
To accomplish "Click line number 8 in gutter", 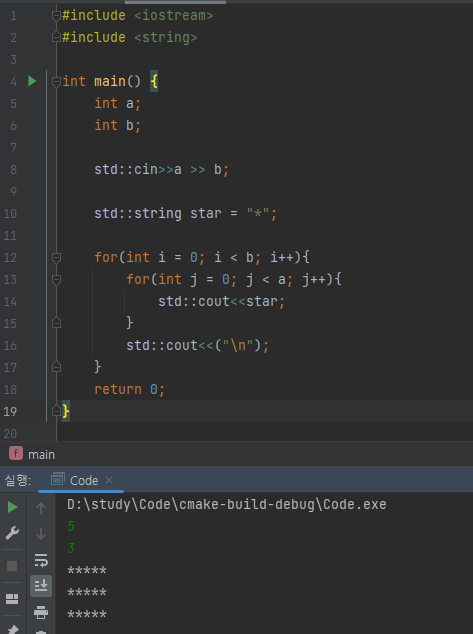I will coord(13,169).
